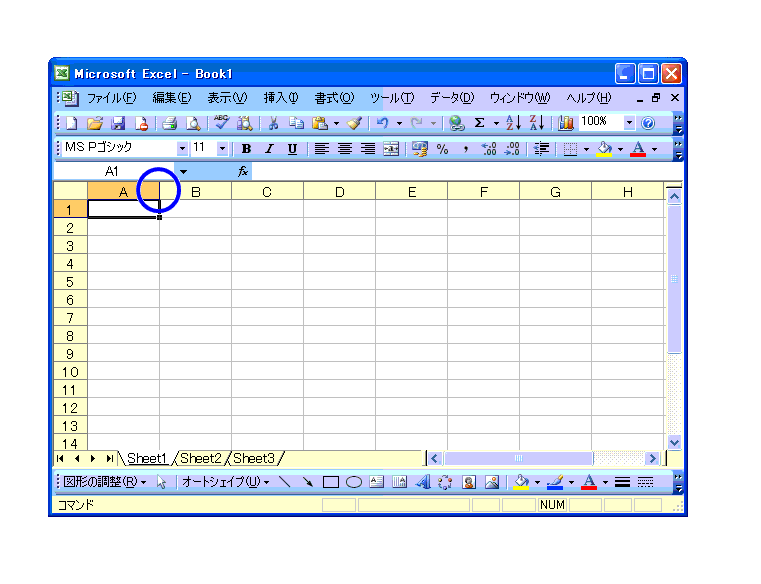The image size is (761, 584).
Task: Create a new blank workbook
Action: tap(72, 123)
